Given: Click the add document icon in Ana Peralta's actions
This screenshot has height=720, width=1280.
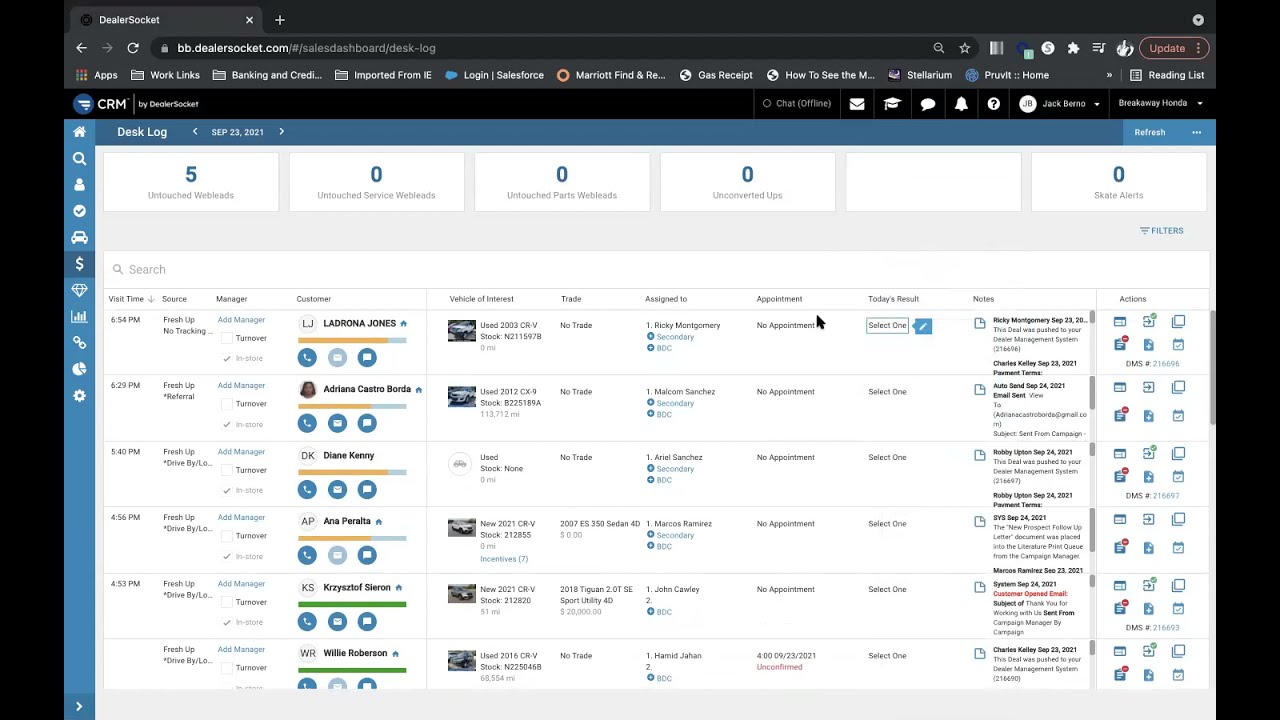Looking at the screenshot, I should [x=1149, y=547].
